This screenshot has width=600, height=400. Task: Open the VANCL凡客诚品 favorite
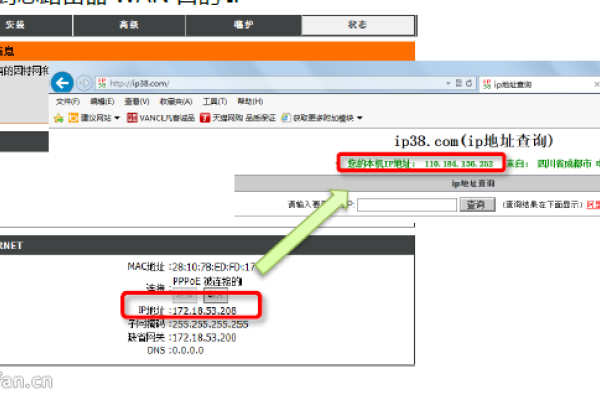point(161,118)
